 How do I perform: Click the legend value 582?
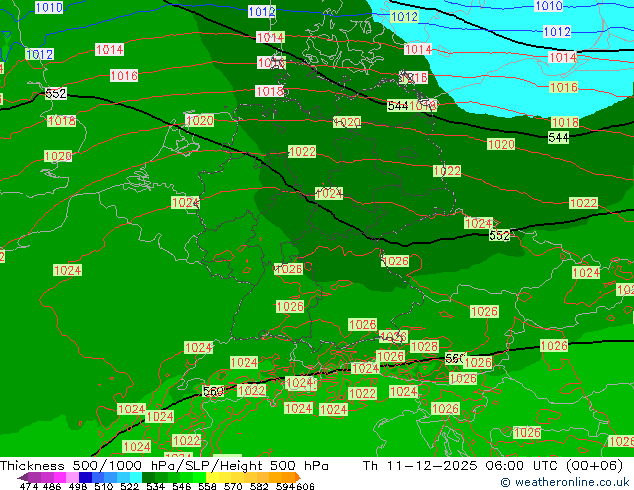[259, 486]
